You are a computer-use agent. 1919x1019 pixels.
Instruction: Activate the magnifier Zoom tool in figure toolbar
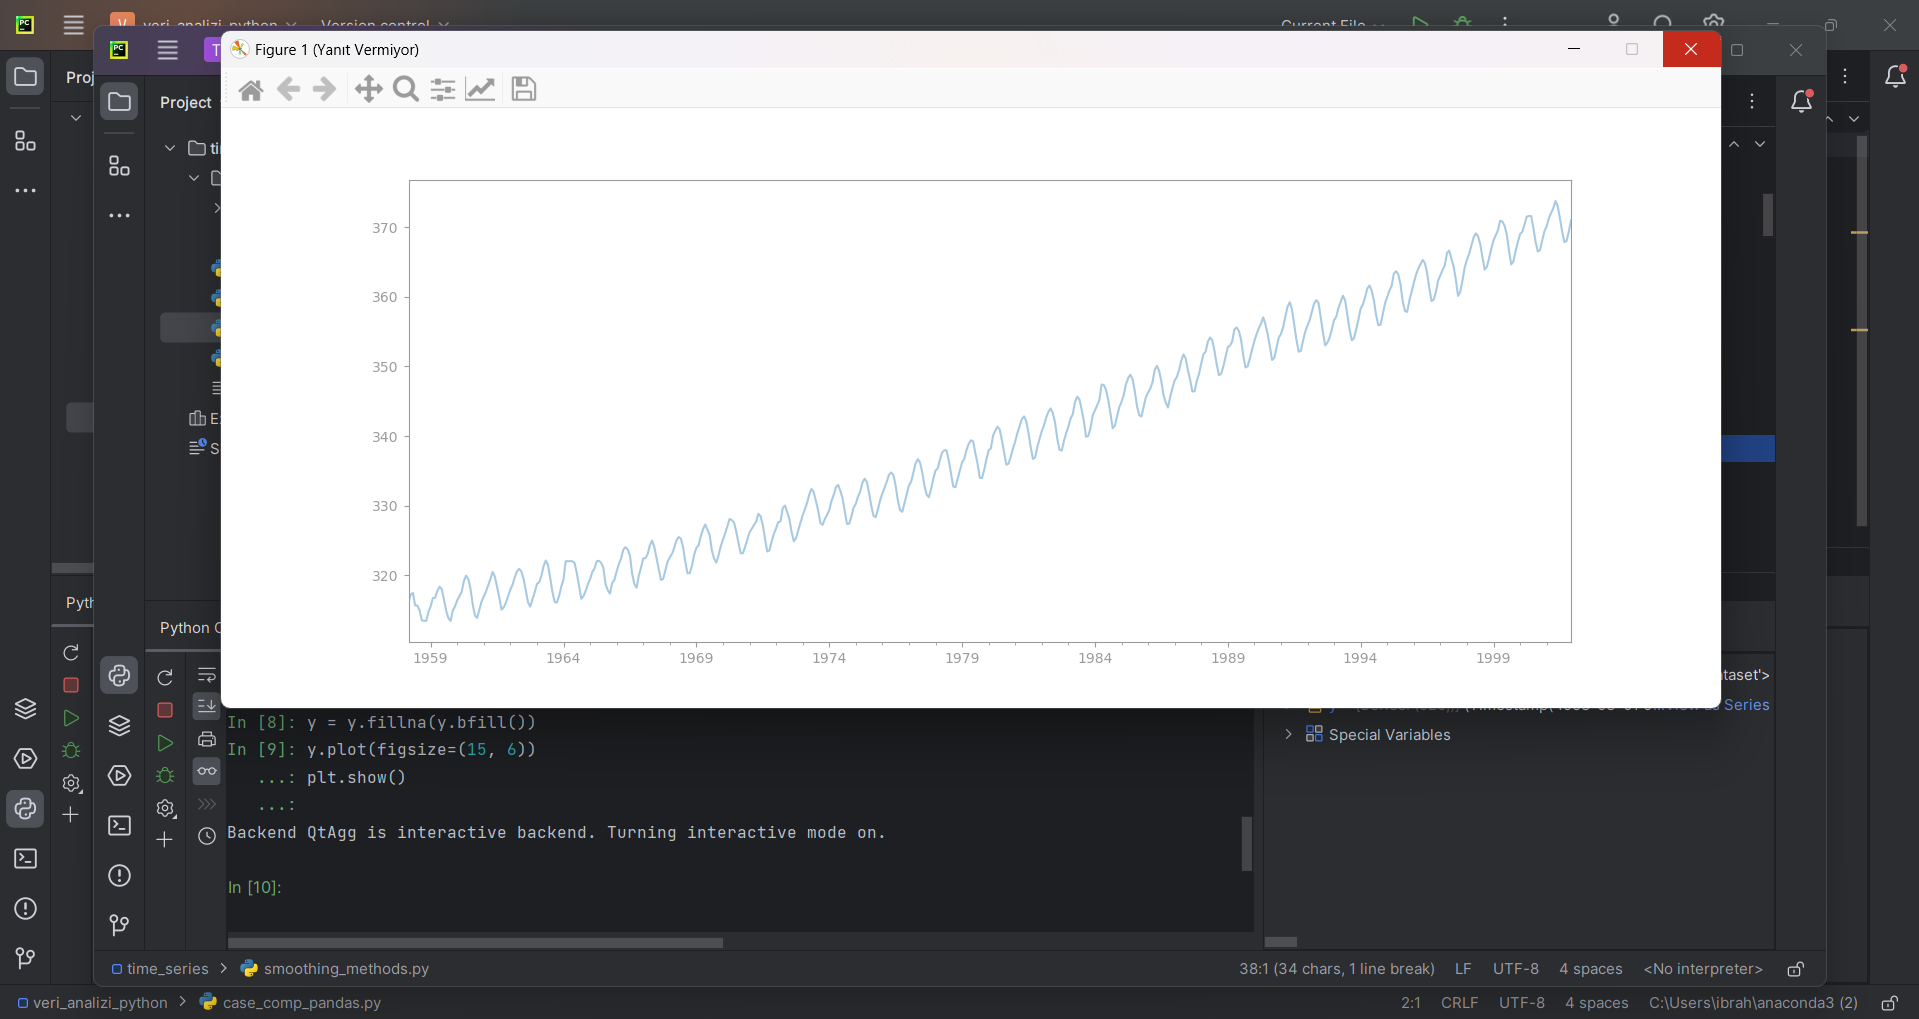pyautogui.click(x=406, y=90)
